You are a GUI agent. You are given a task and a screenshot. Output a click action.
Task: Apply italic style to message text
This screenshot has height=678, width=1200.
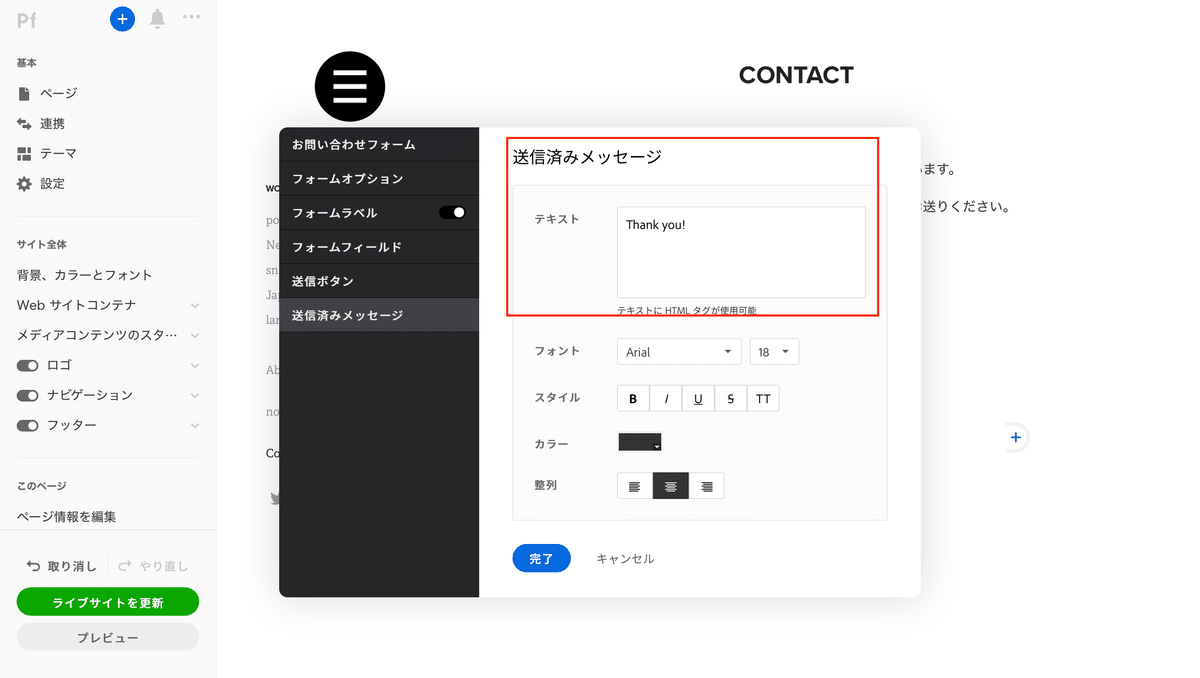pyautogui.click(x=666, y=398)
